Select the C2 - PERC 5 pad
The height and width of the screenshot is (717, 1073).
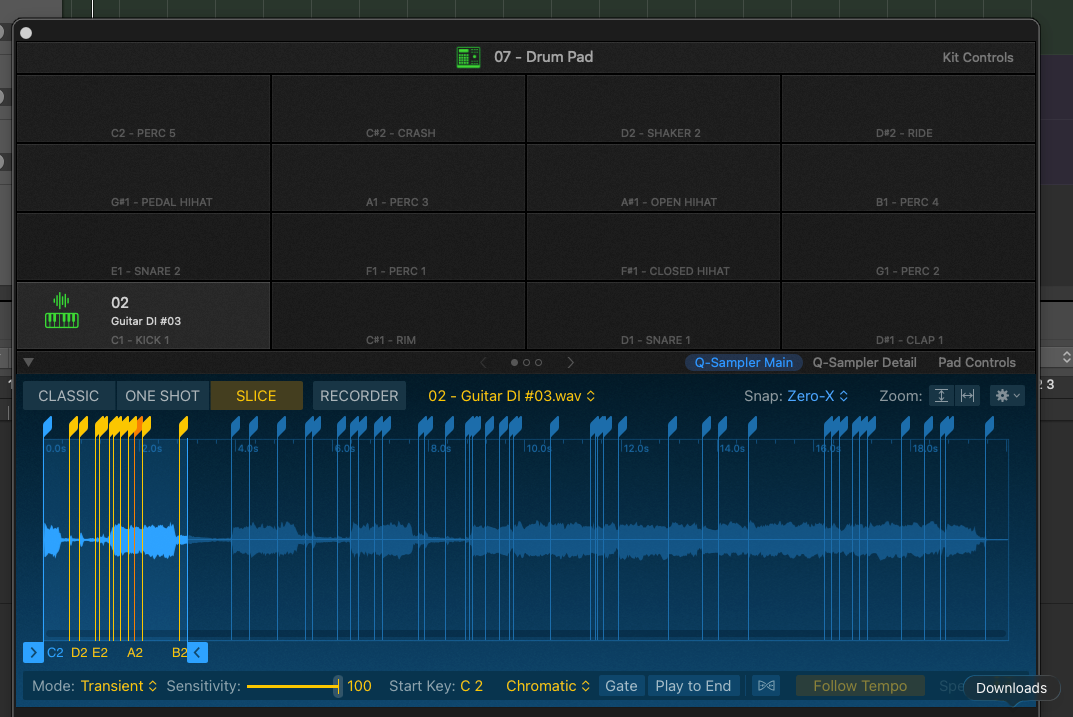pyautogui.click(x=144, y=109)
